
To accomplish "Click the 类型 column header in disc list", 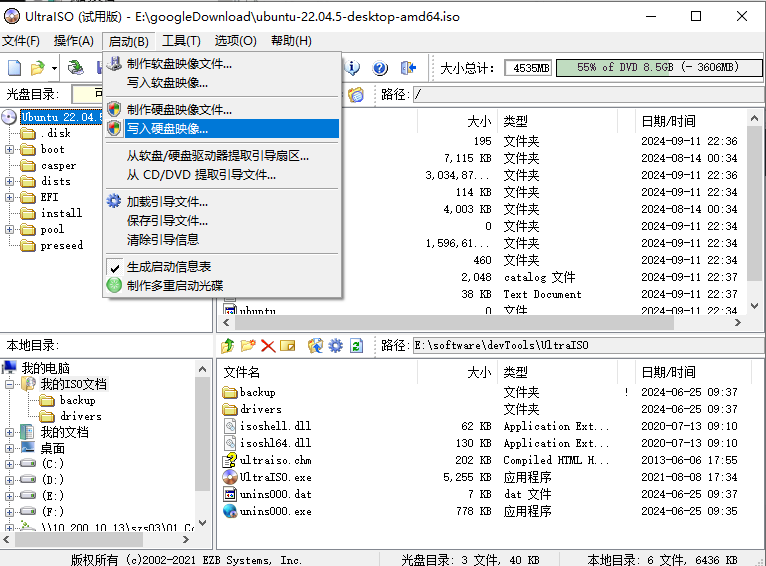I will pyautogui.click(x=557, y=121).
